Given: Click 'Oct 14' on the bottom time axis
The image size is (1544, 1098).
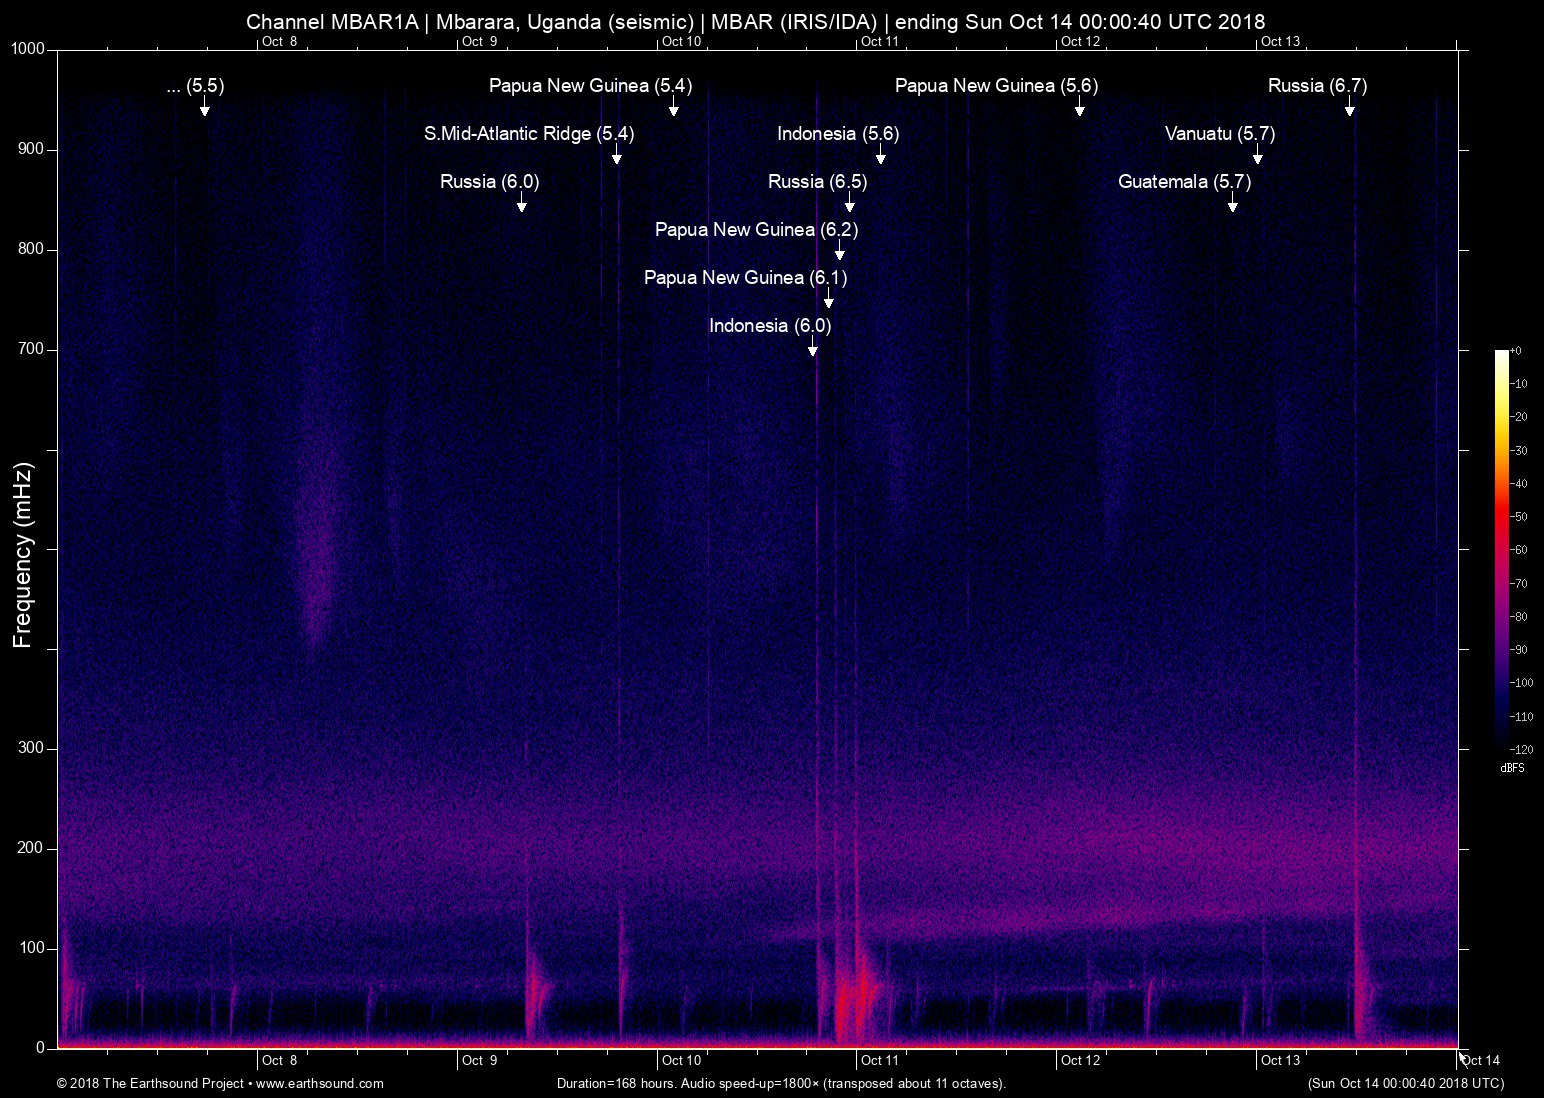Looking at the screenshot, I should [1481, 1061].
